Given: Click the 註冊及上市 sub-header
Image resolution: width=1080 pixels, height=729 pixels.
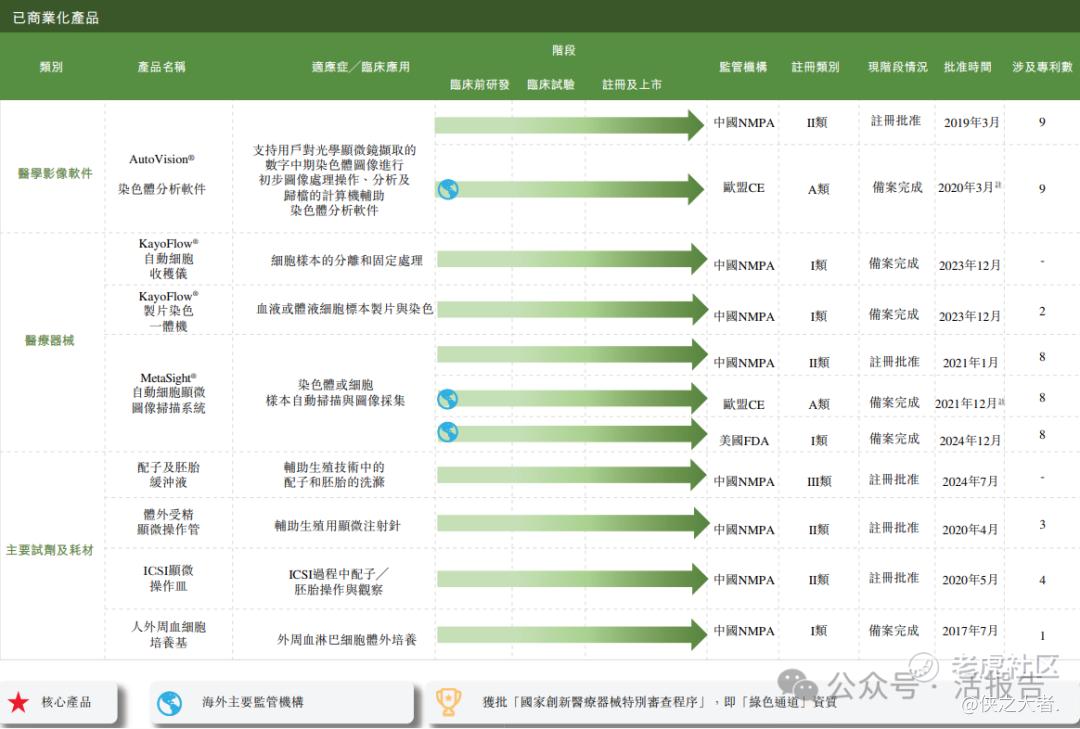Looking at the screenshot, I should point(632,85).
